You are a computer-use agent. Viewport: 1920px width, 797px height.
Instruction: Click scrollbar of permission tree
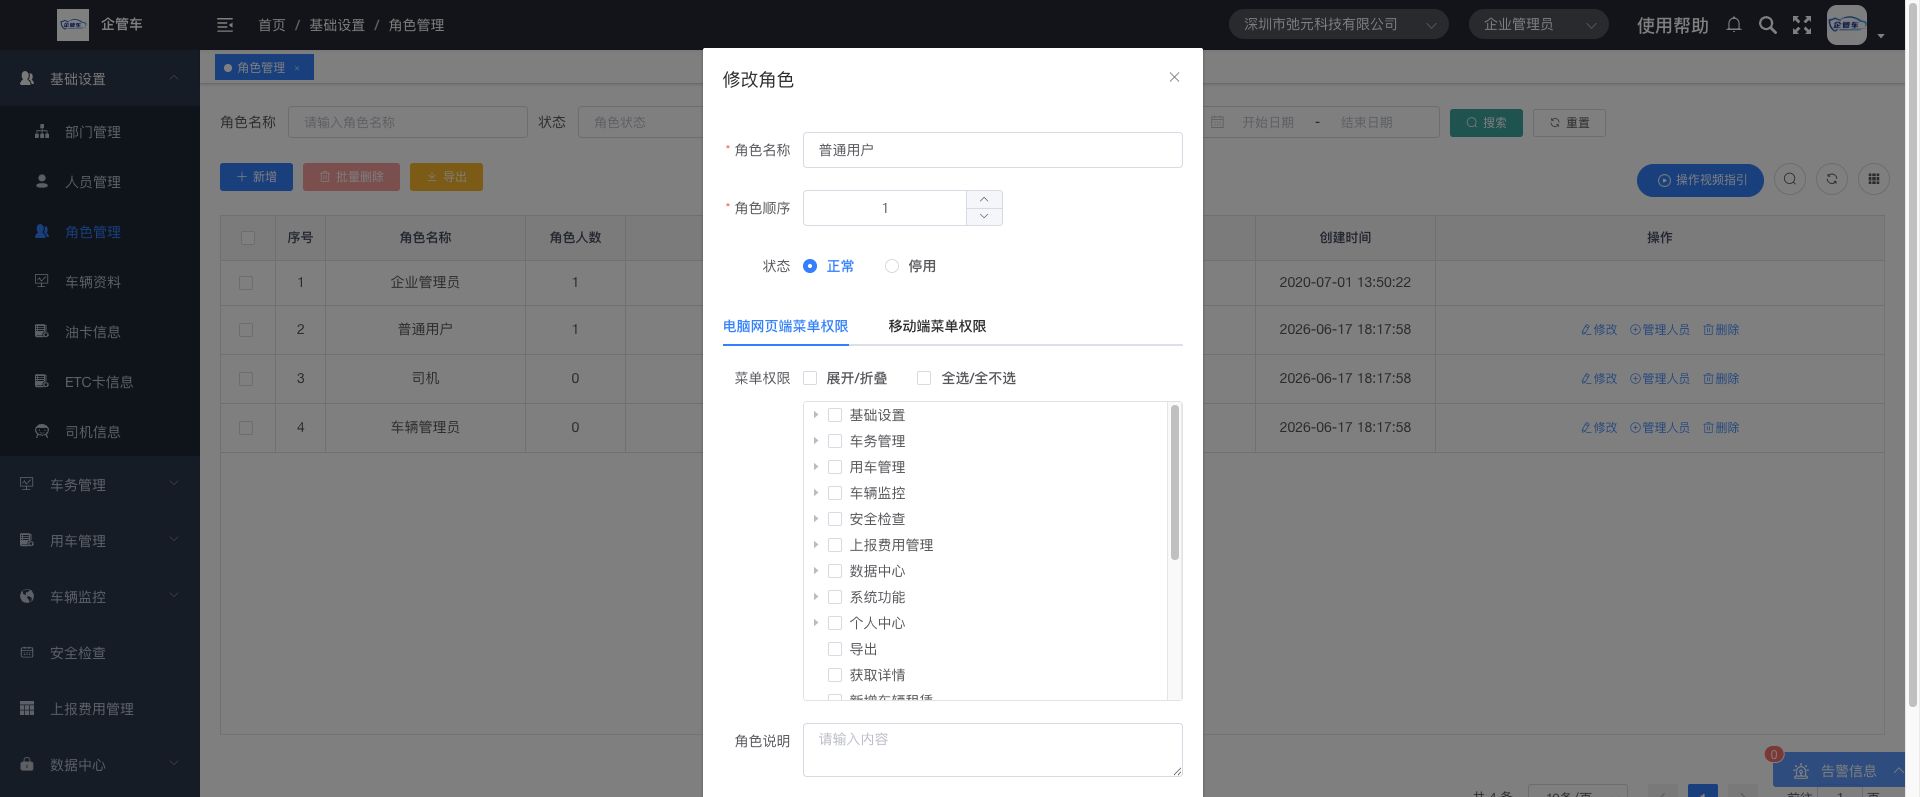point(1175,482)
